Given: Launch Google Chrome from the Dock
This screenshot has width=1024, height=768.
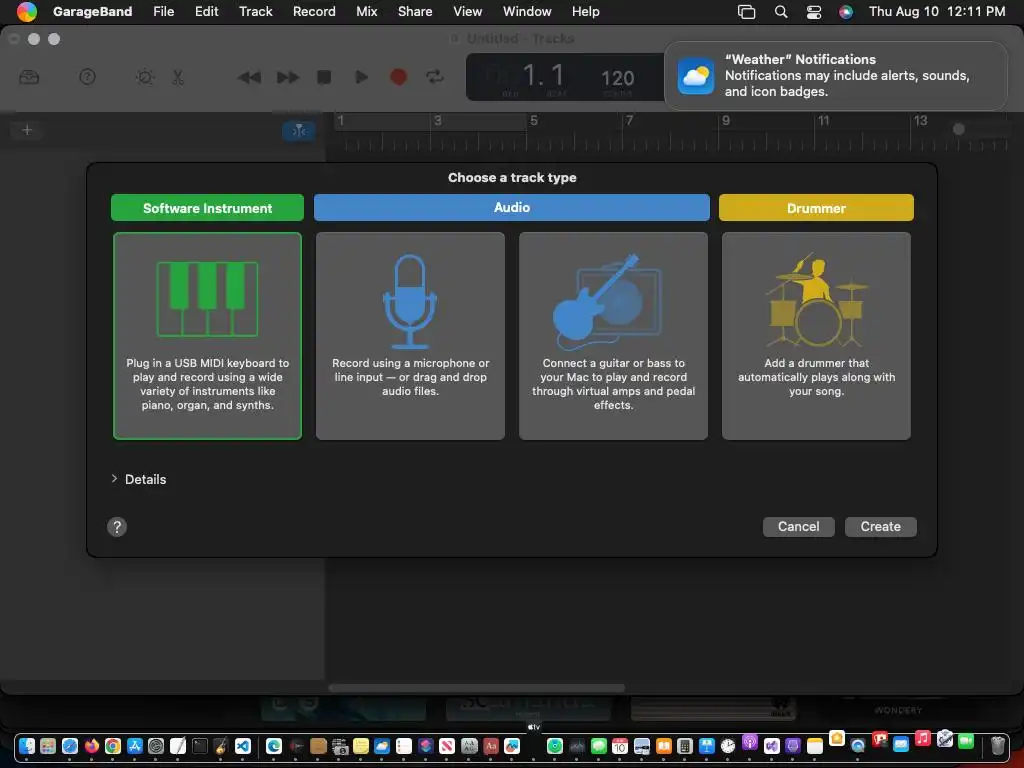Looking at the screenshot, I should 113,746.
